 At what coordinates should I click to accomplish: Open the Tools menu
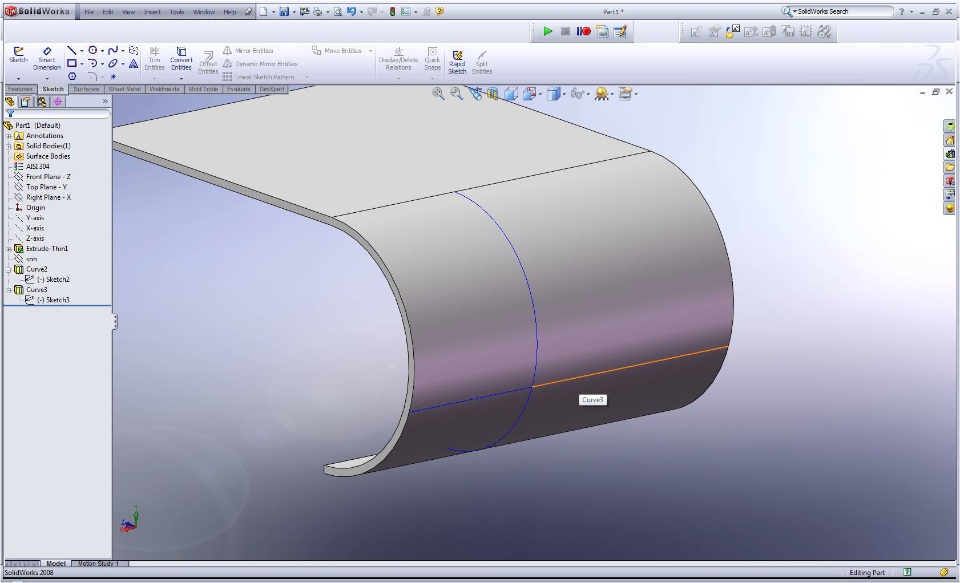177,12
